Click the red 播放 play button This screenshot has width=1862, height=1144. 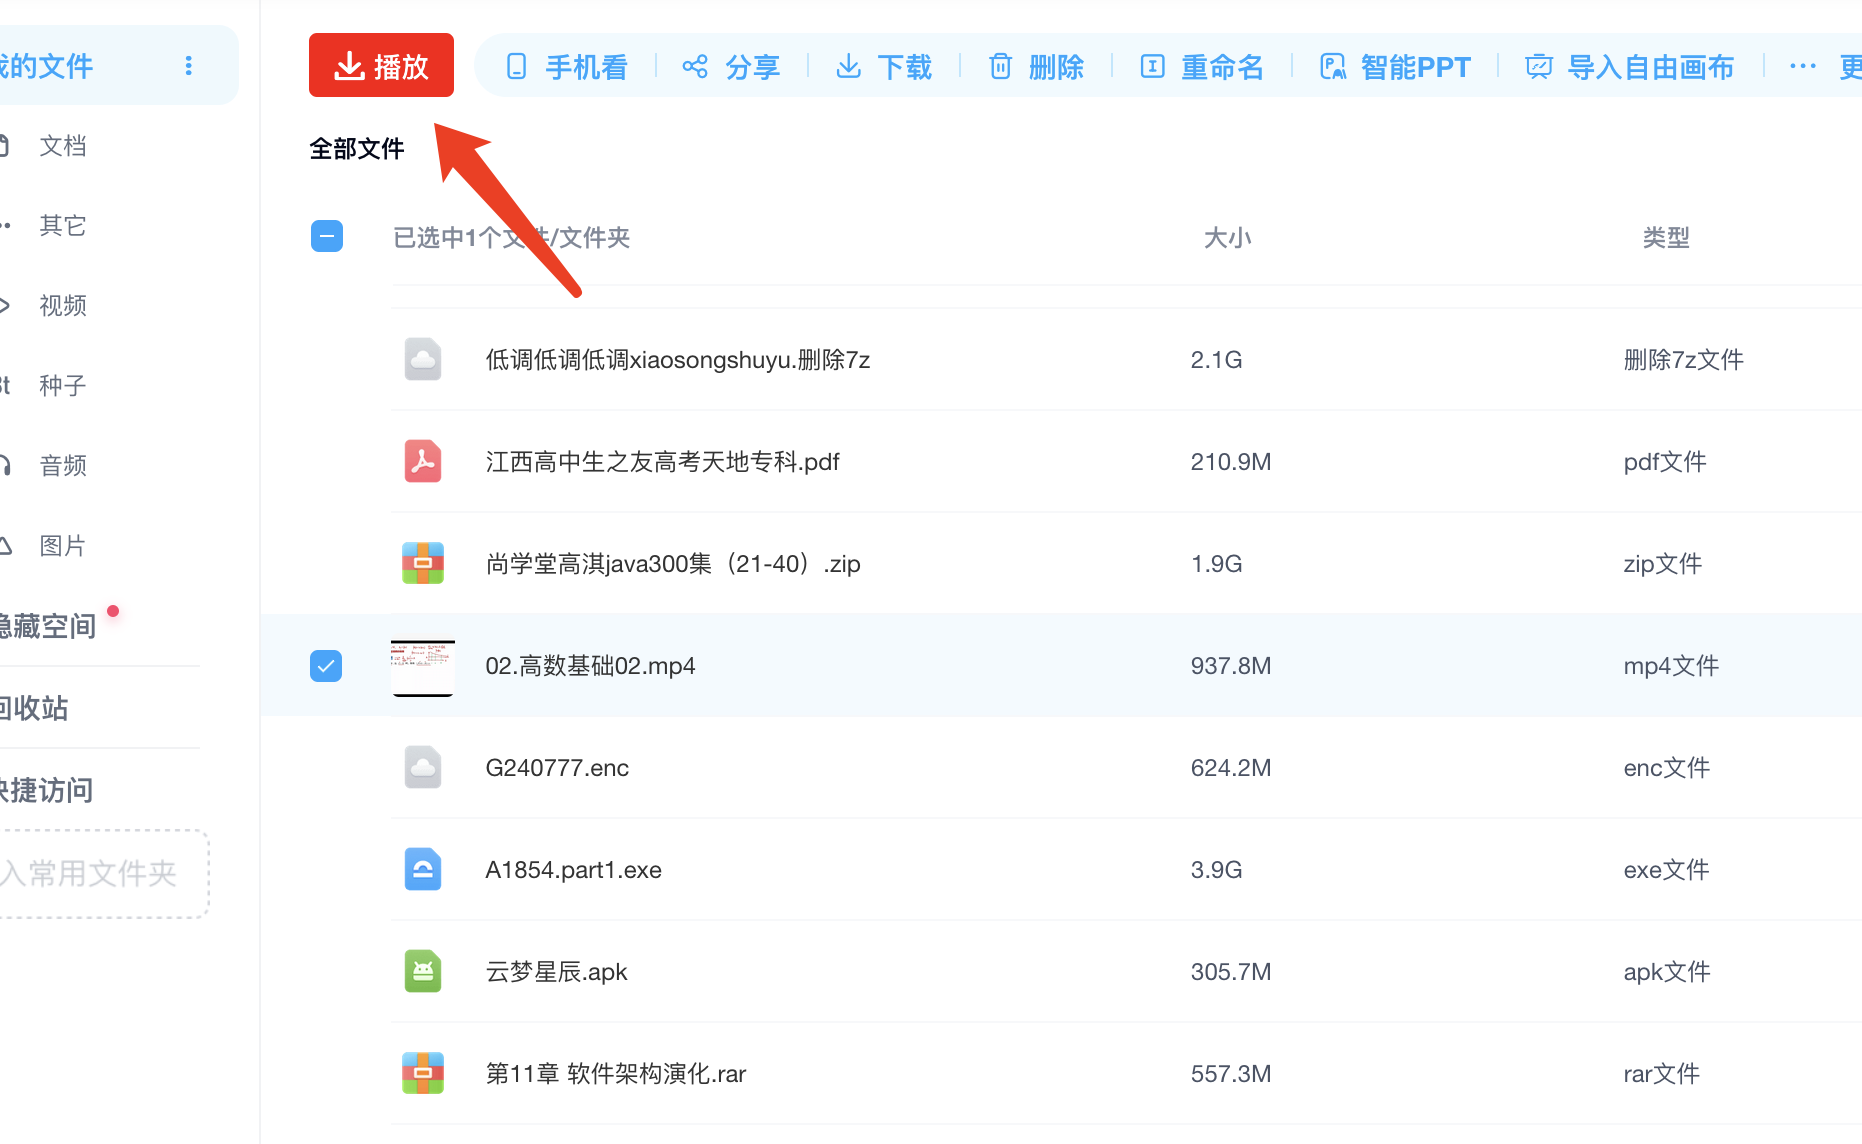[381, 66]
